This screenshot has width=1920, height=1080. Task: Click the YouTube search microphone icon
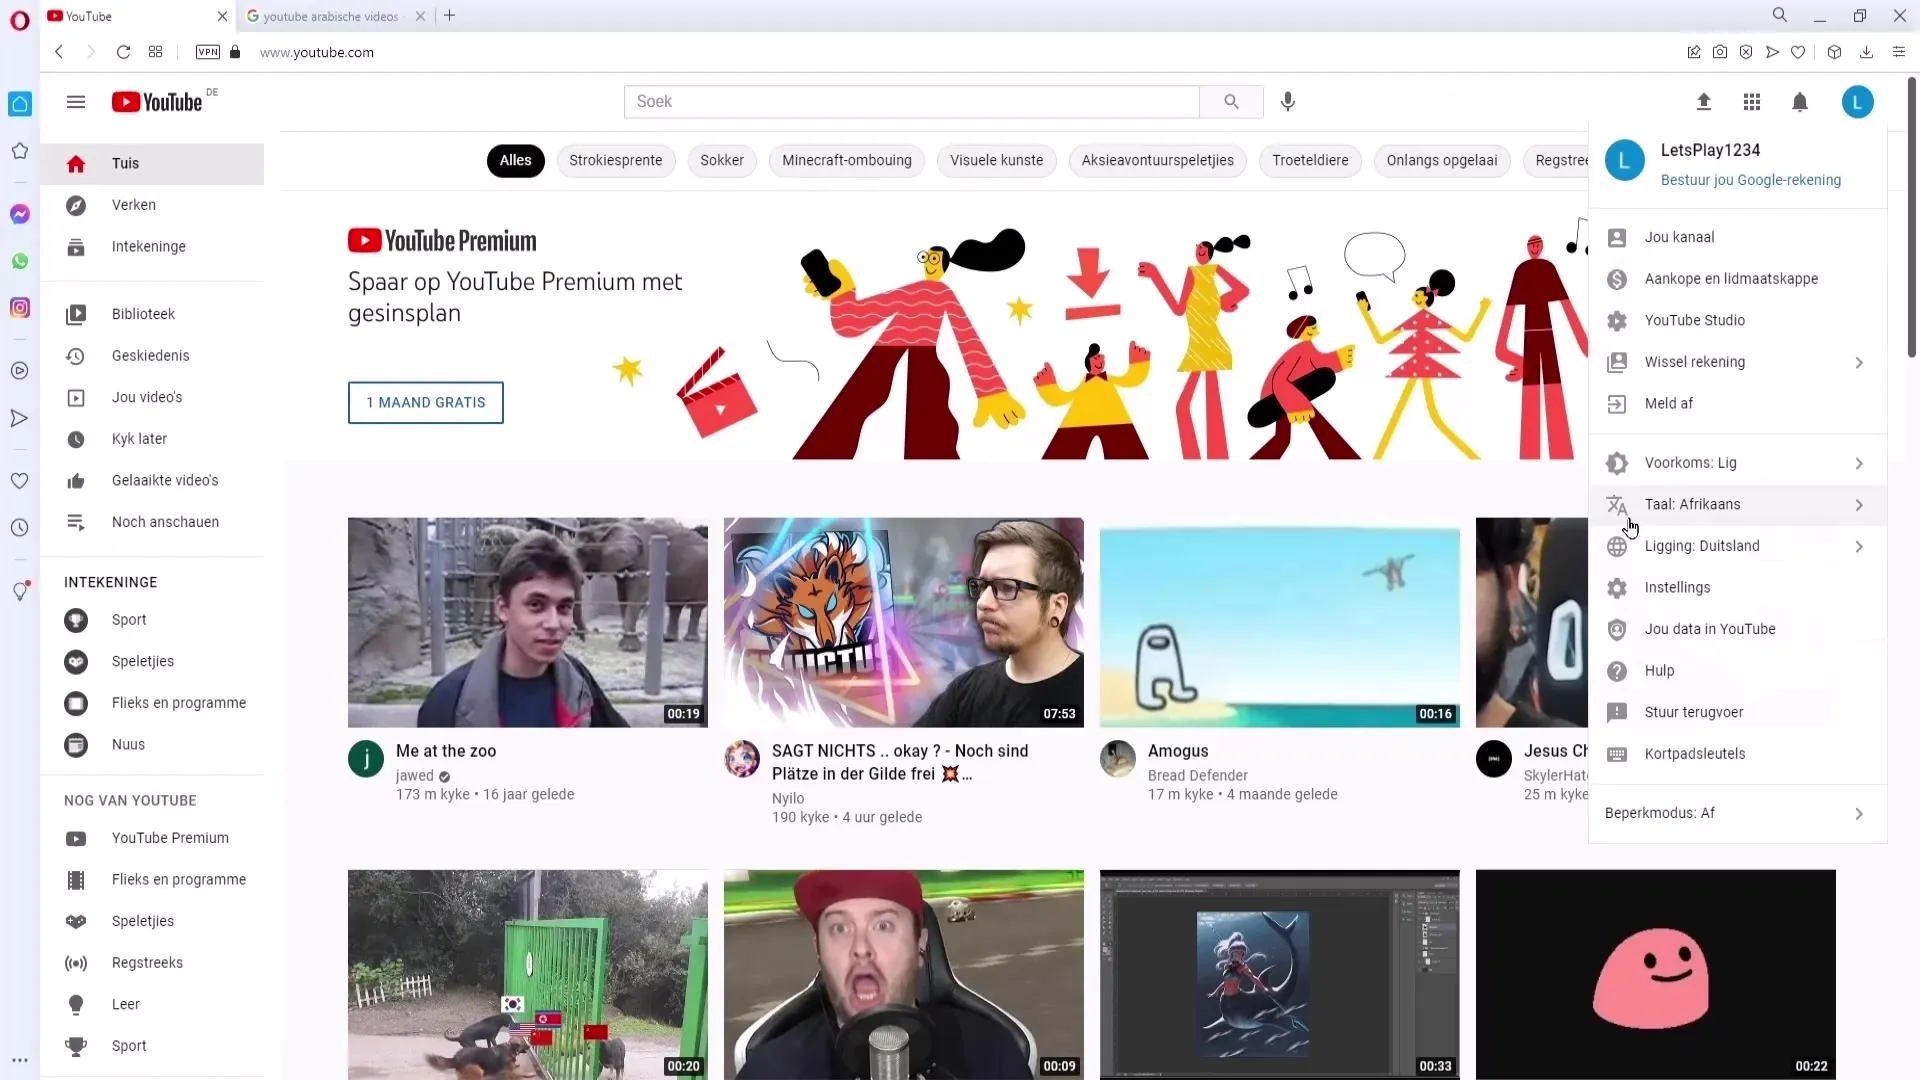tap(1290, 102)
